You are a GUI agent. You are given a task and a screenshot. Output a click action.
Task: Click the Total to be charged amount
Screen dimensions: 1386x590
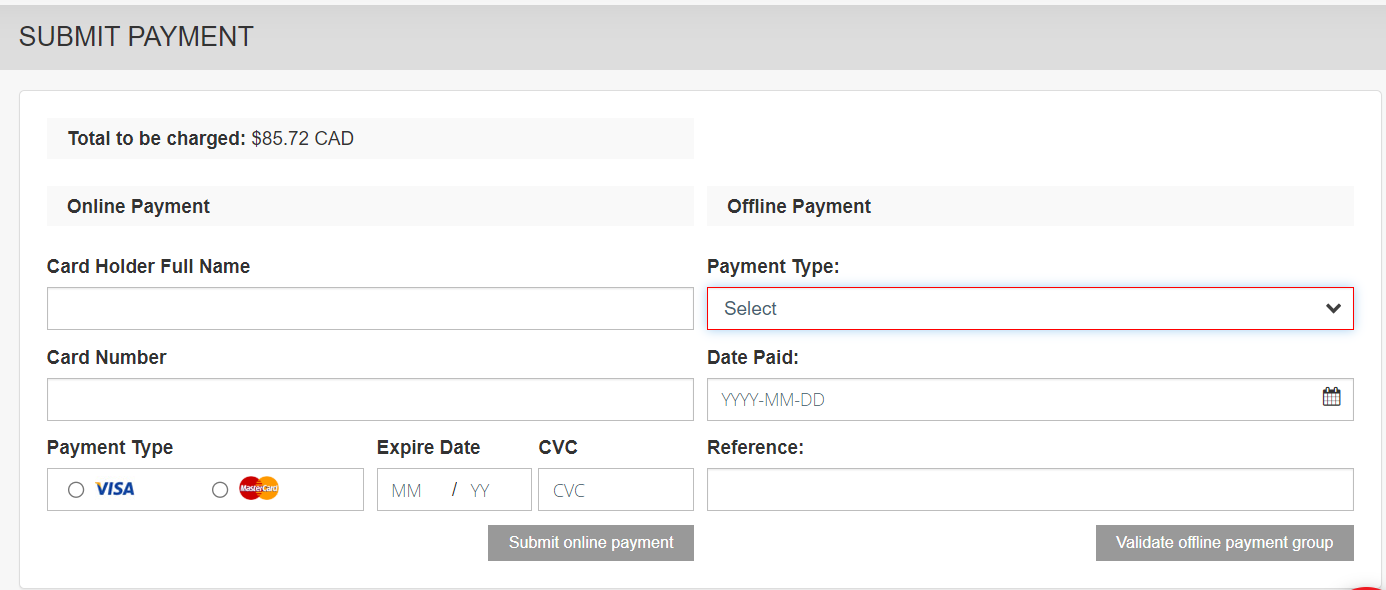point(302,139)
